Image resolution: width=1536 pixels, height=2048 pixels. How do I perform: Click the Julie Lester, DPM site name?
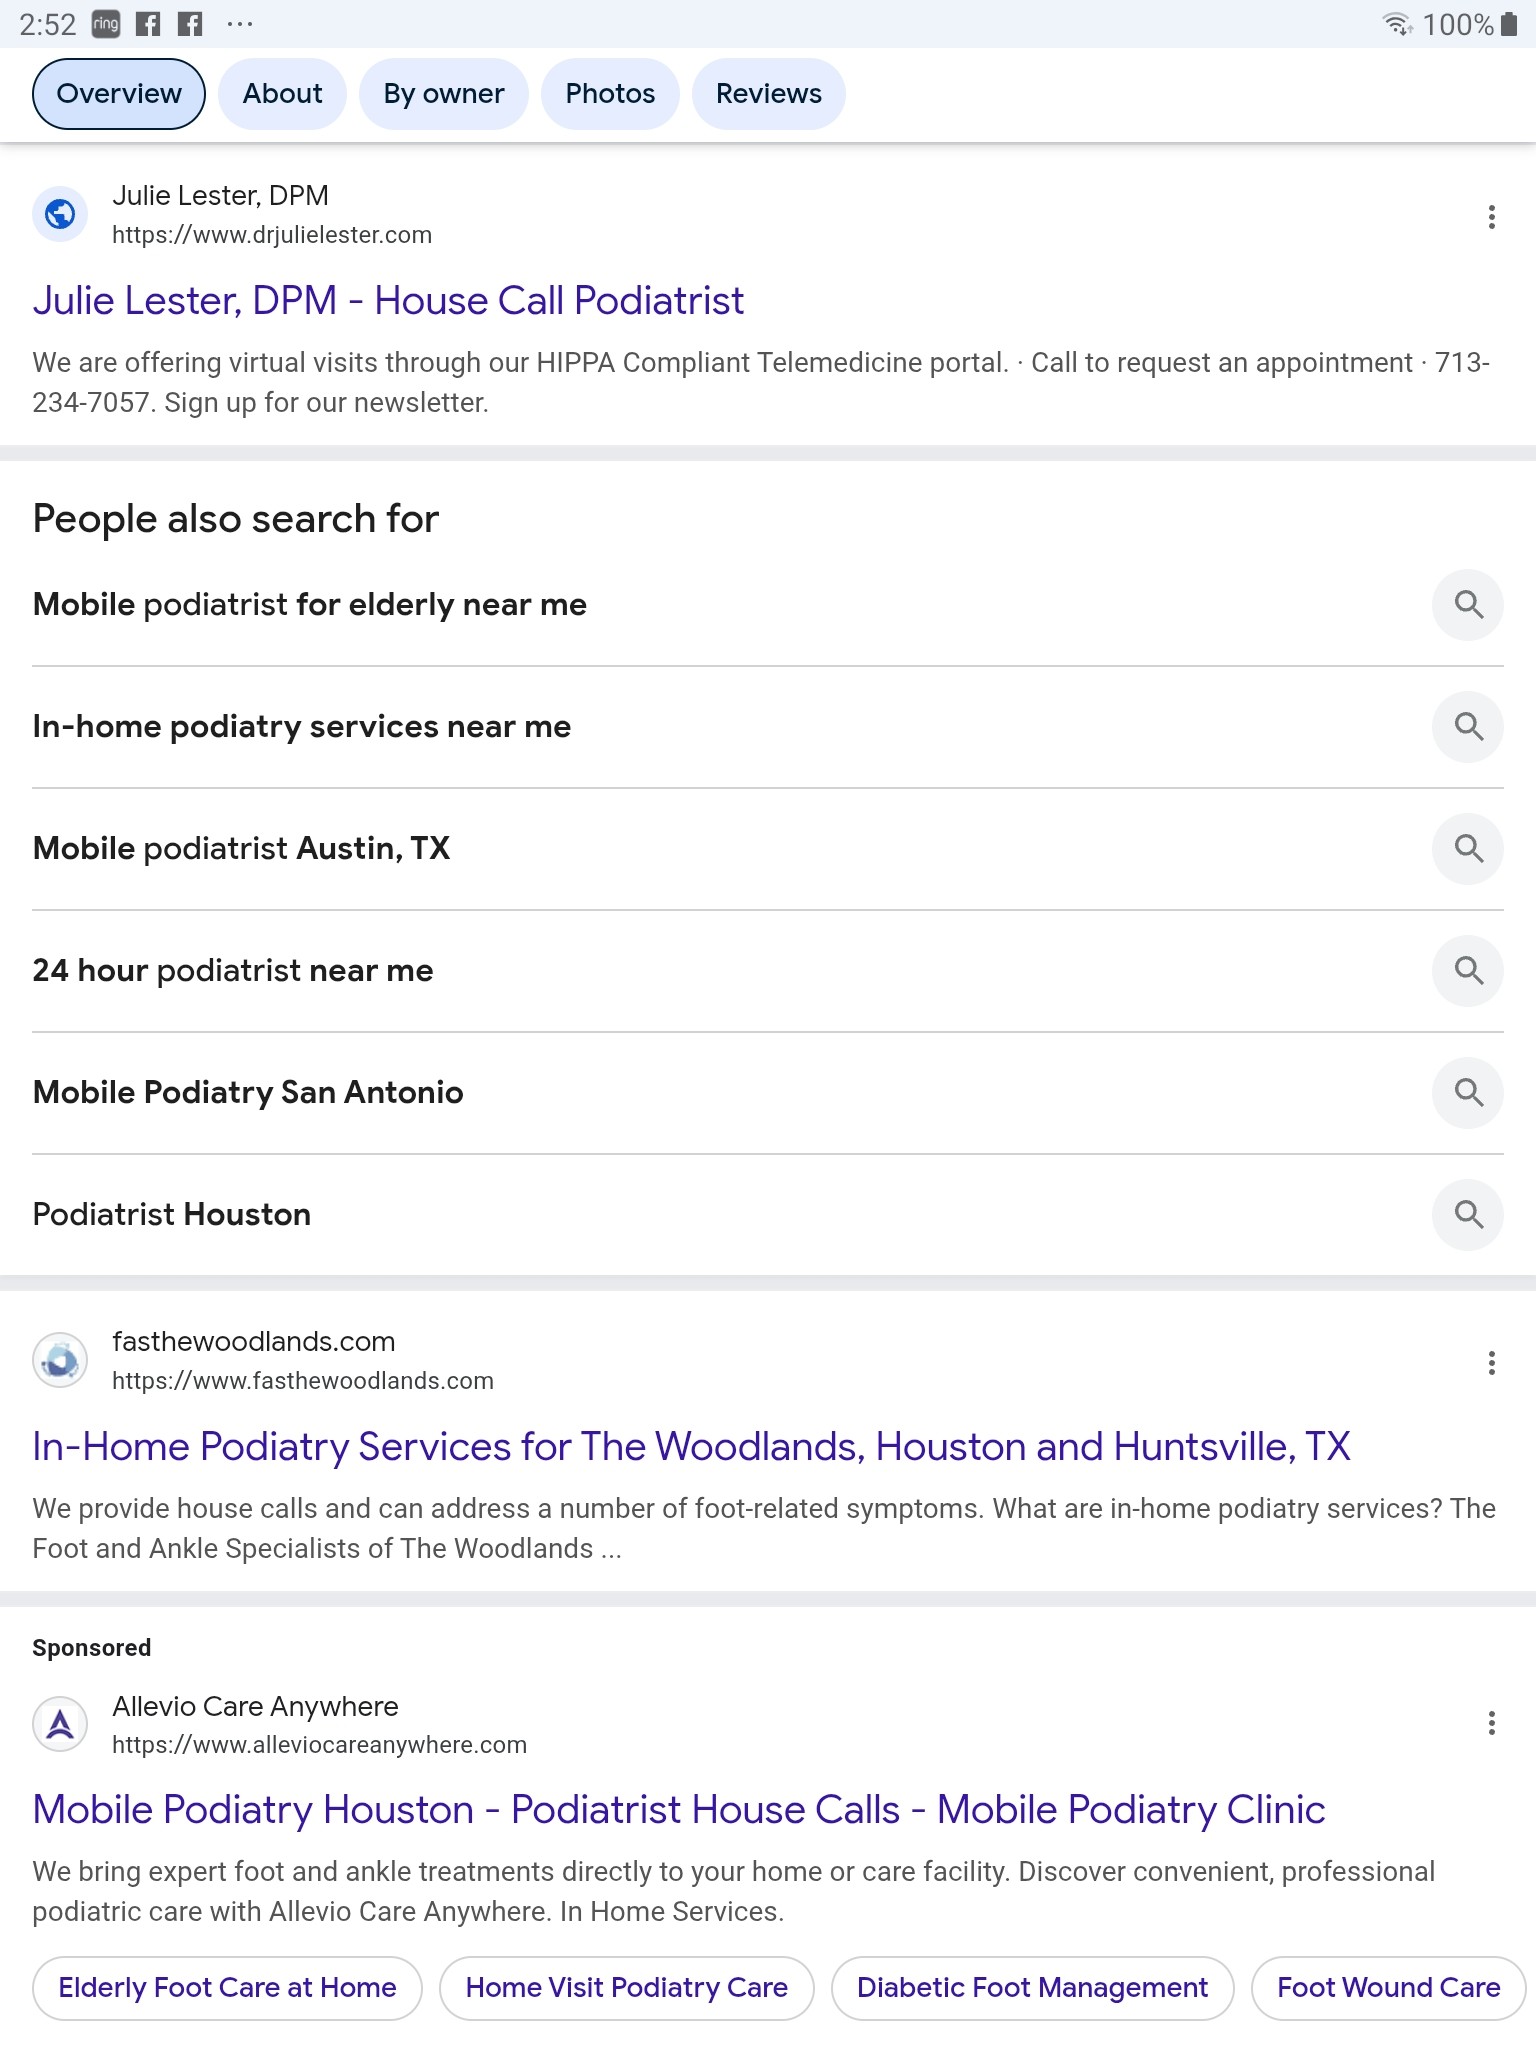coord(220,196)
